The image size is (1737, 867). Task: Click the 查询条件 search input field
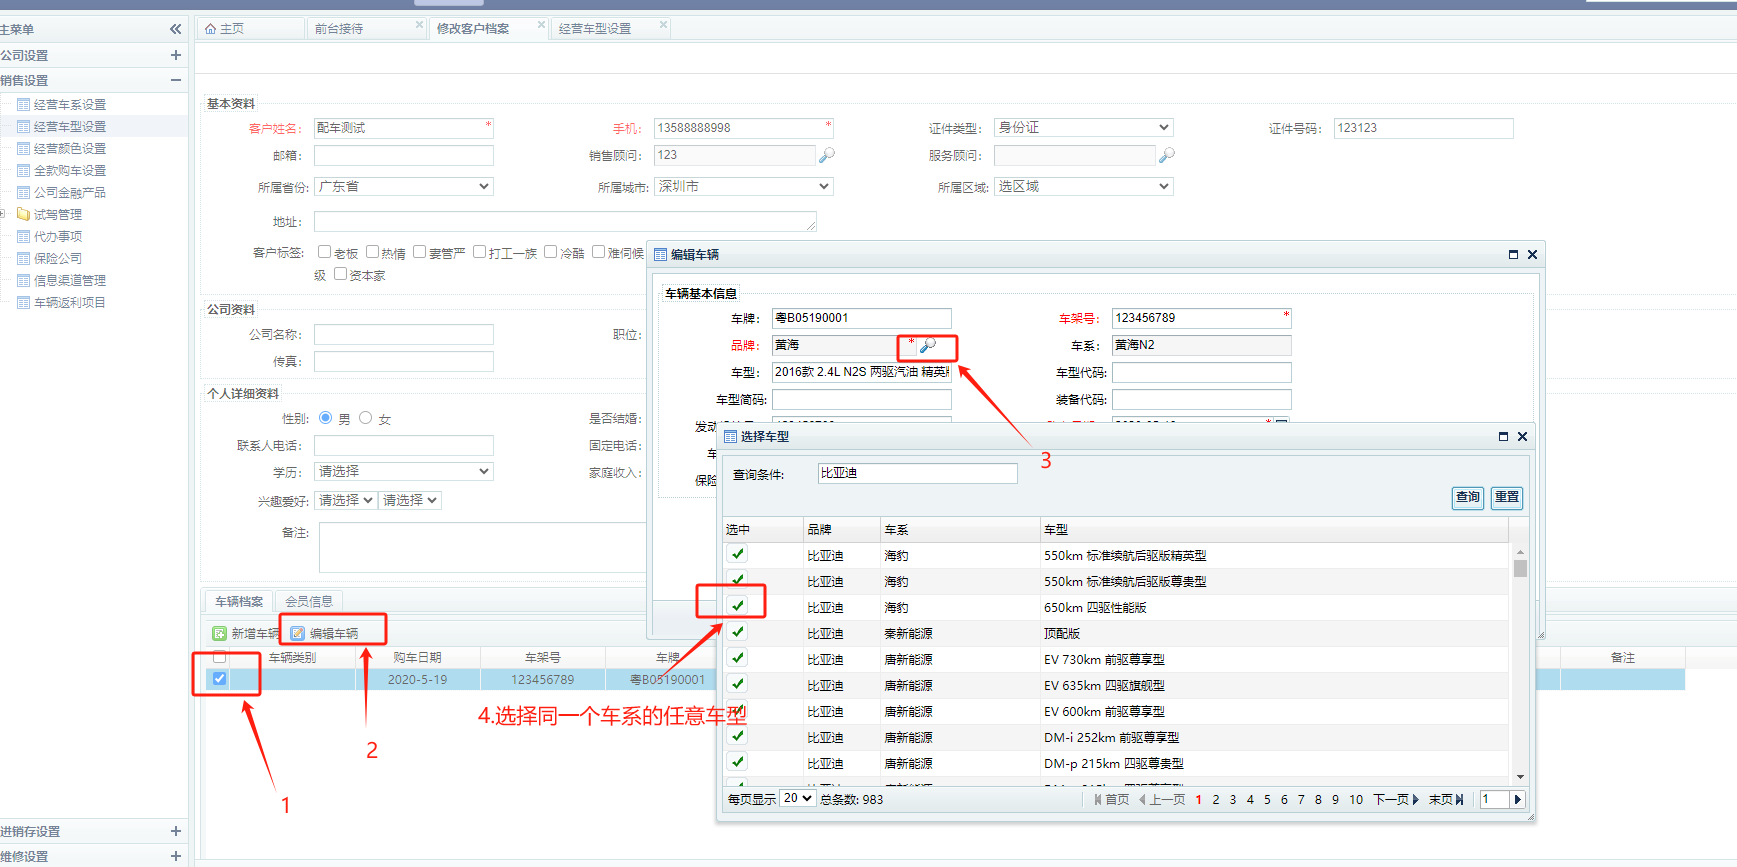(x=917, y=473)
